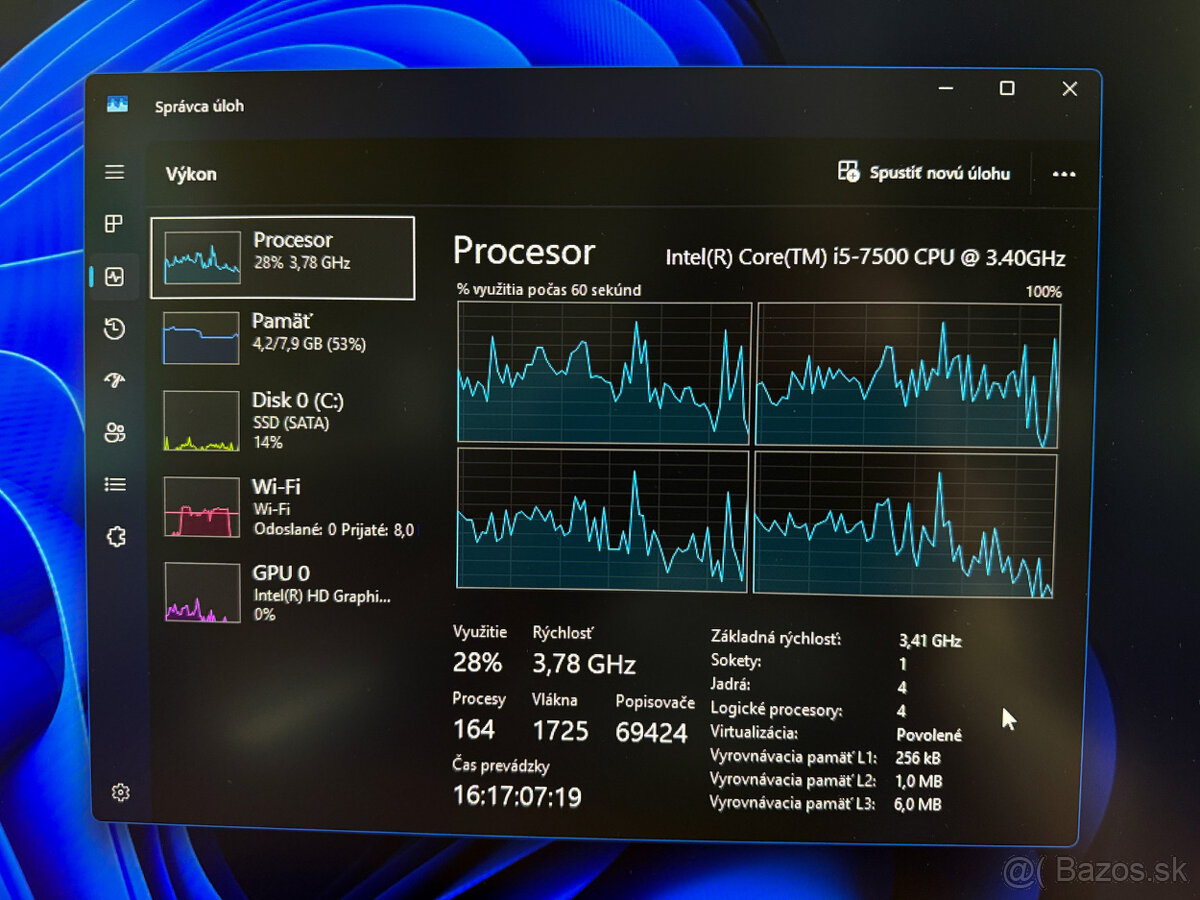Select the Pamäť memory item
Viewport: 1200px width, 900px height.
point(282,337)
